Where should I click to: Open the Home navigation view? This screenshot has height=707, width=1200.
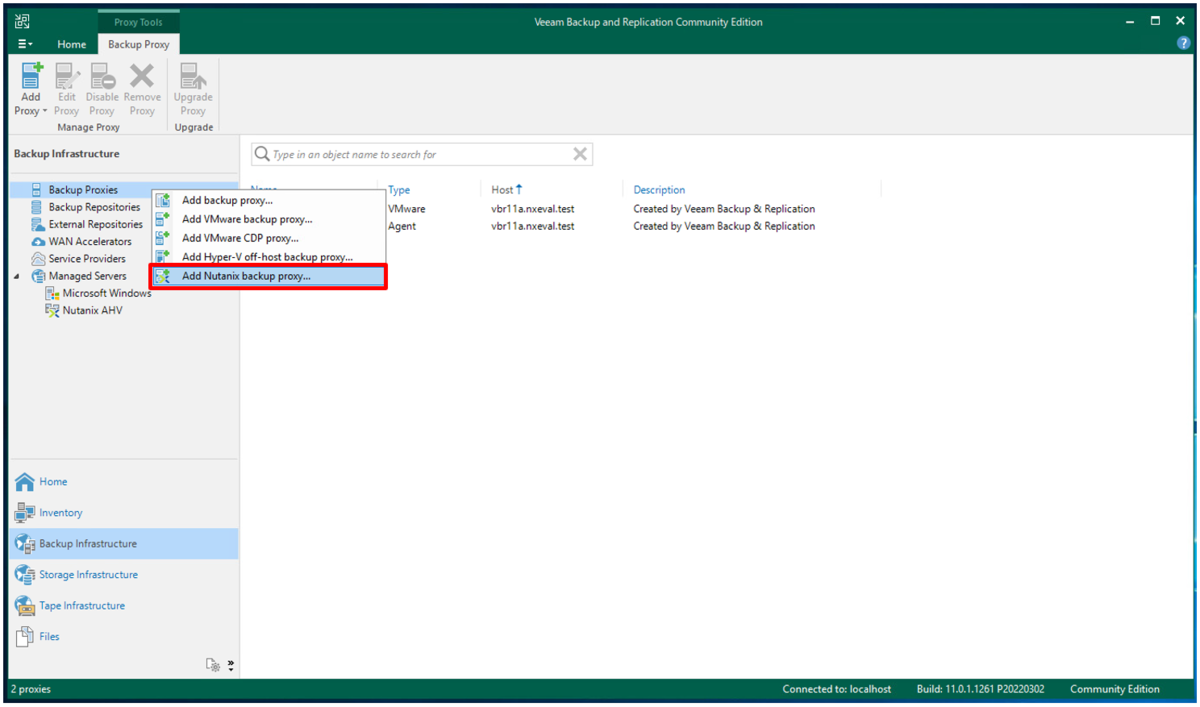pyautogui.click(x=124, y=482)
